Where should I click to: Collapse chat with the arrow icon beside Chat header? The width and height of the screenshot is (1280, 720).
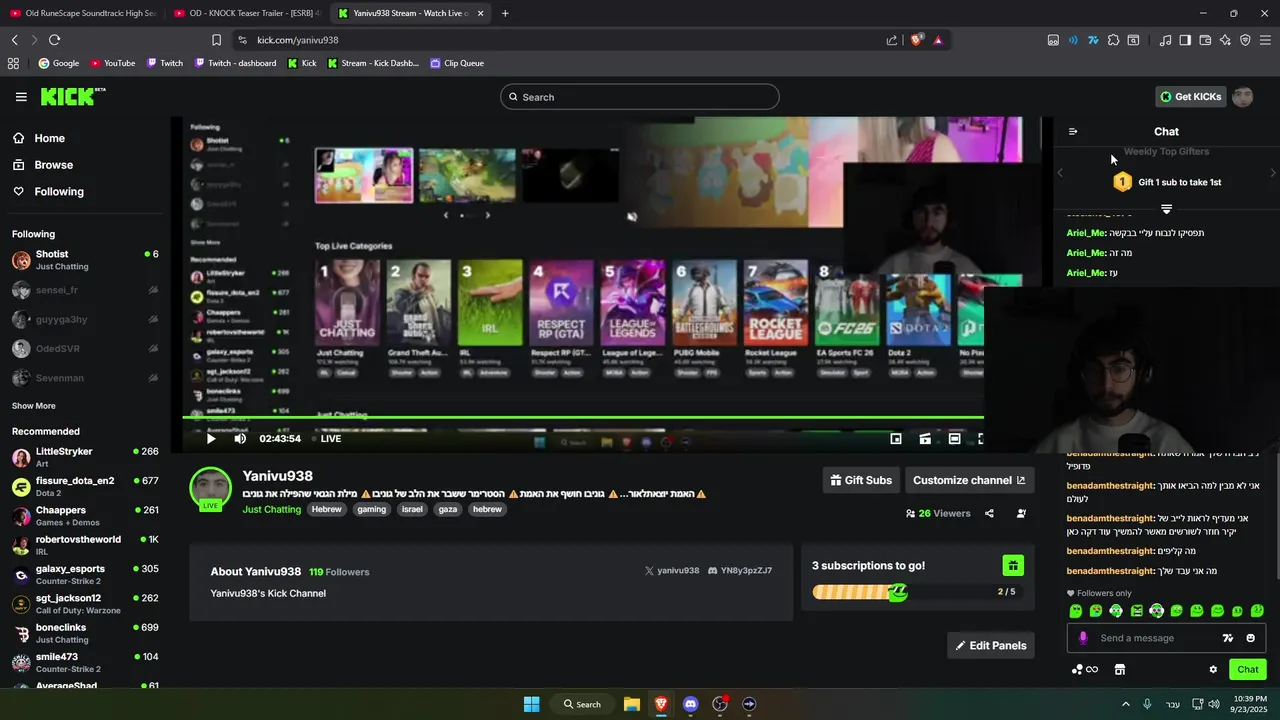click(1073, 132)
